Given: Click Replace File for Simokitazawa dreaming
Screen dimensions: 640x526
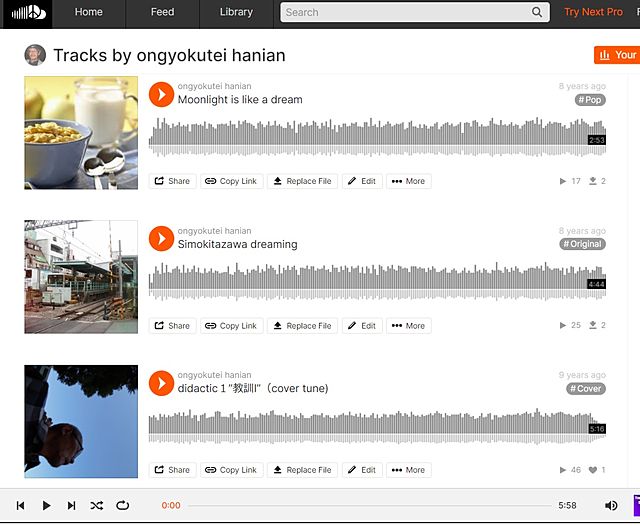Looking at the screenshot, I should [x=302, y=325].
